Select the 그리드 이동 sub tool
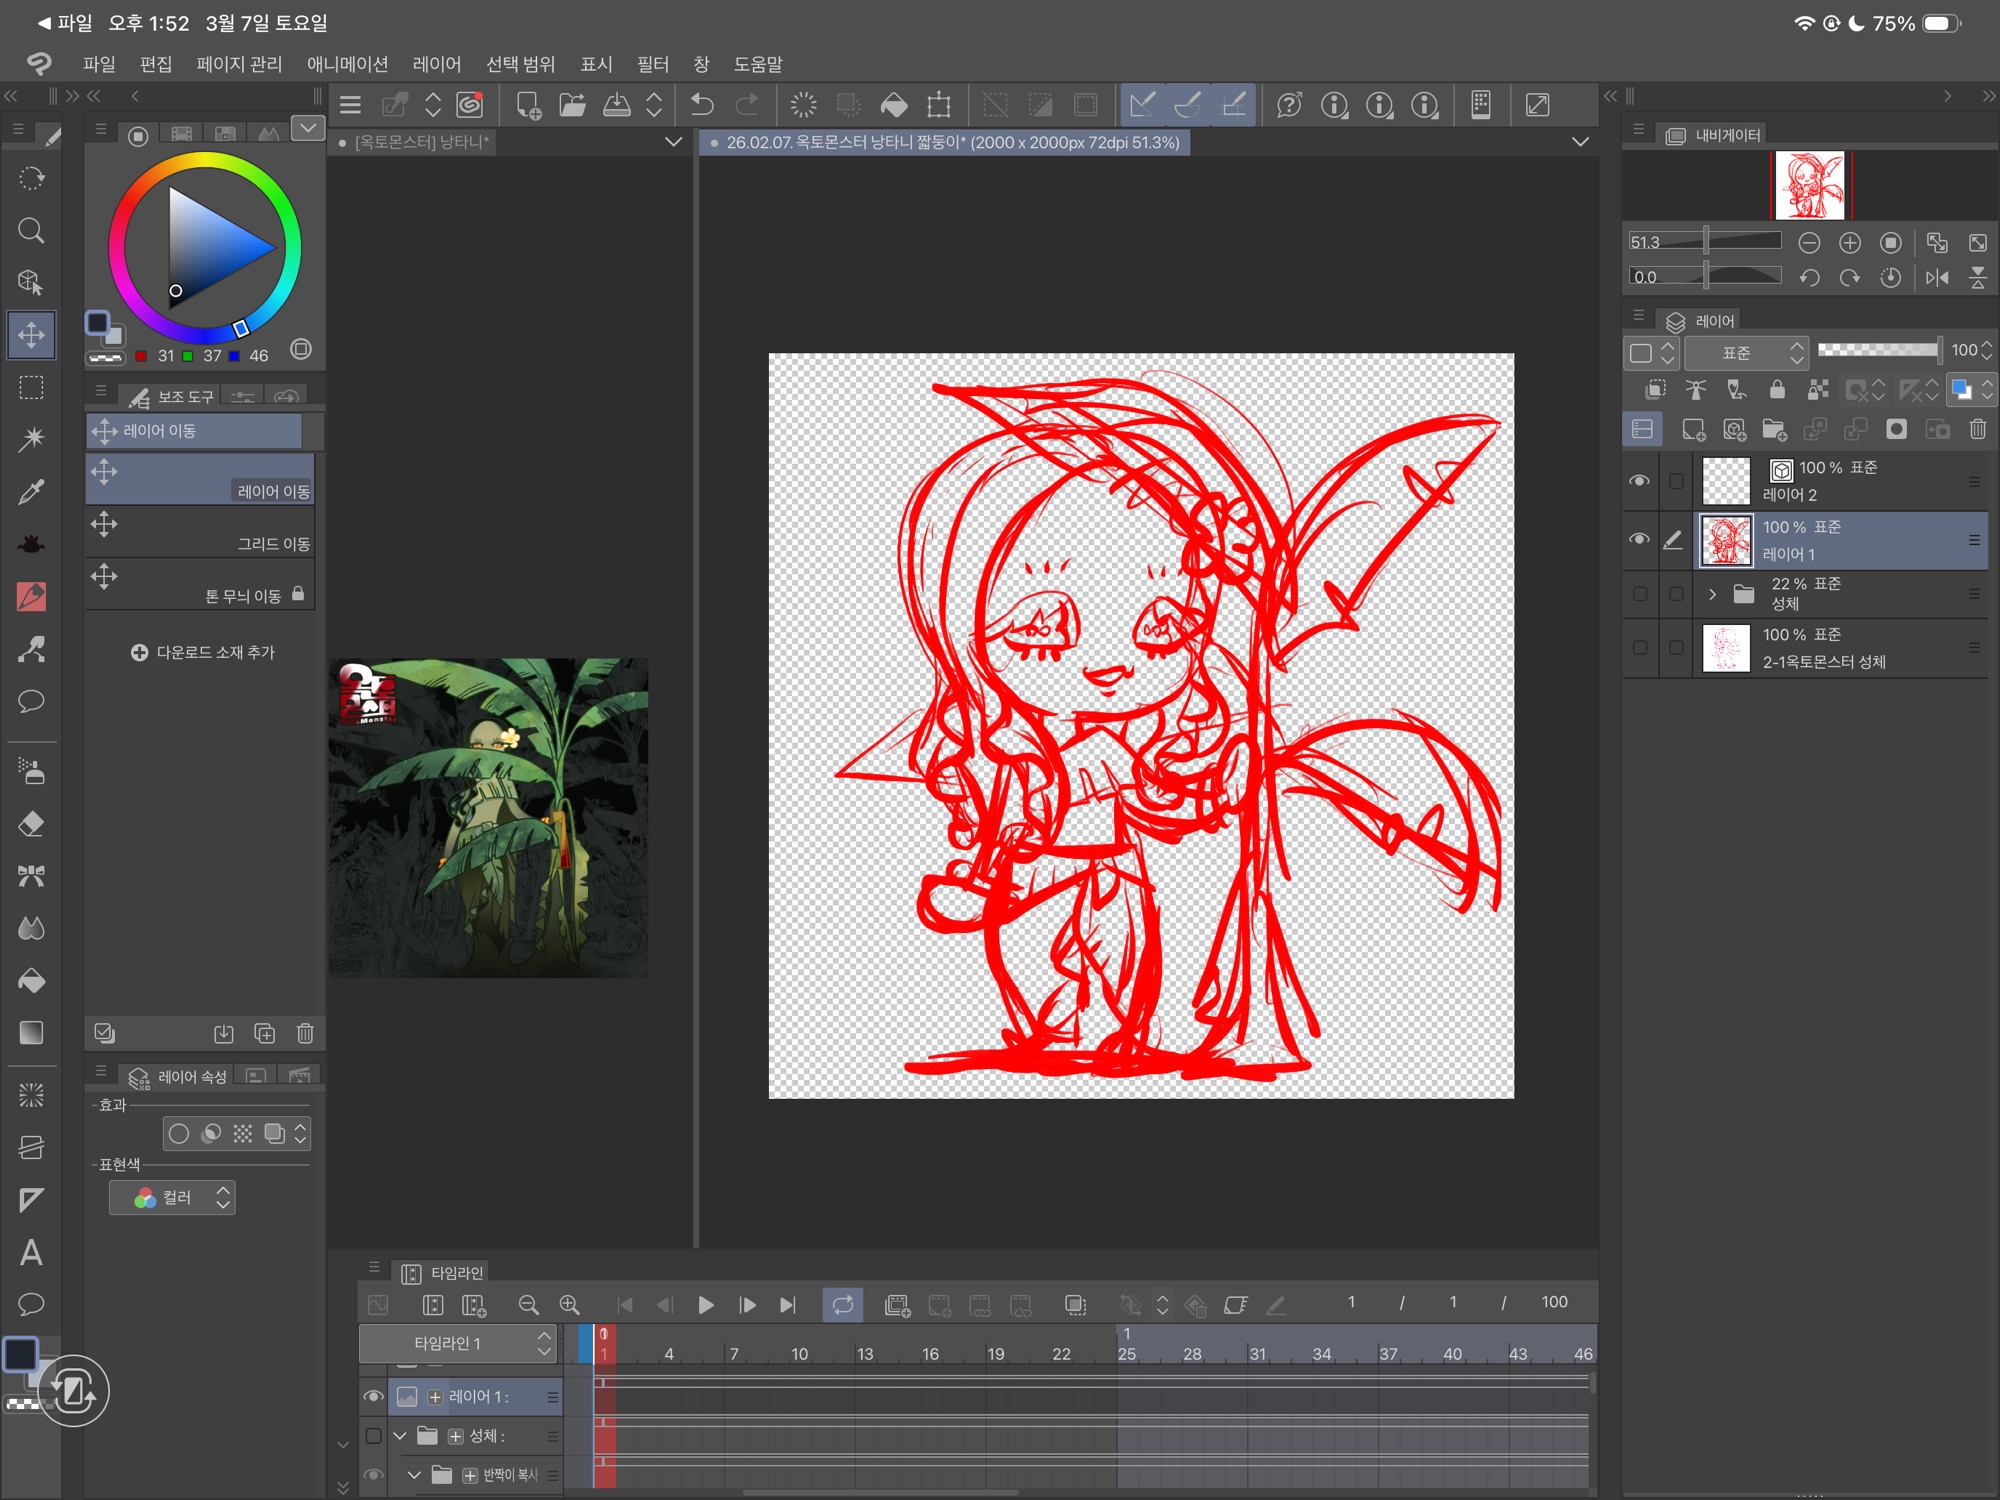The image size is (2000, 1500). [x=200, y=532]
